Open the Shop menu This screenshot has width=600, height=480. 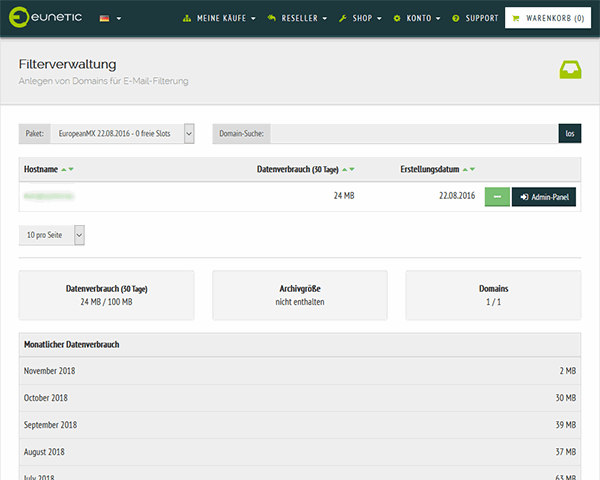tap(360, 18)
